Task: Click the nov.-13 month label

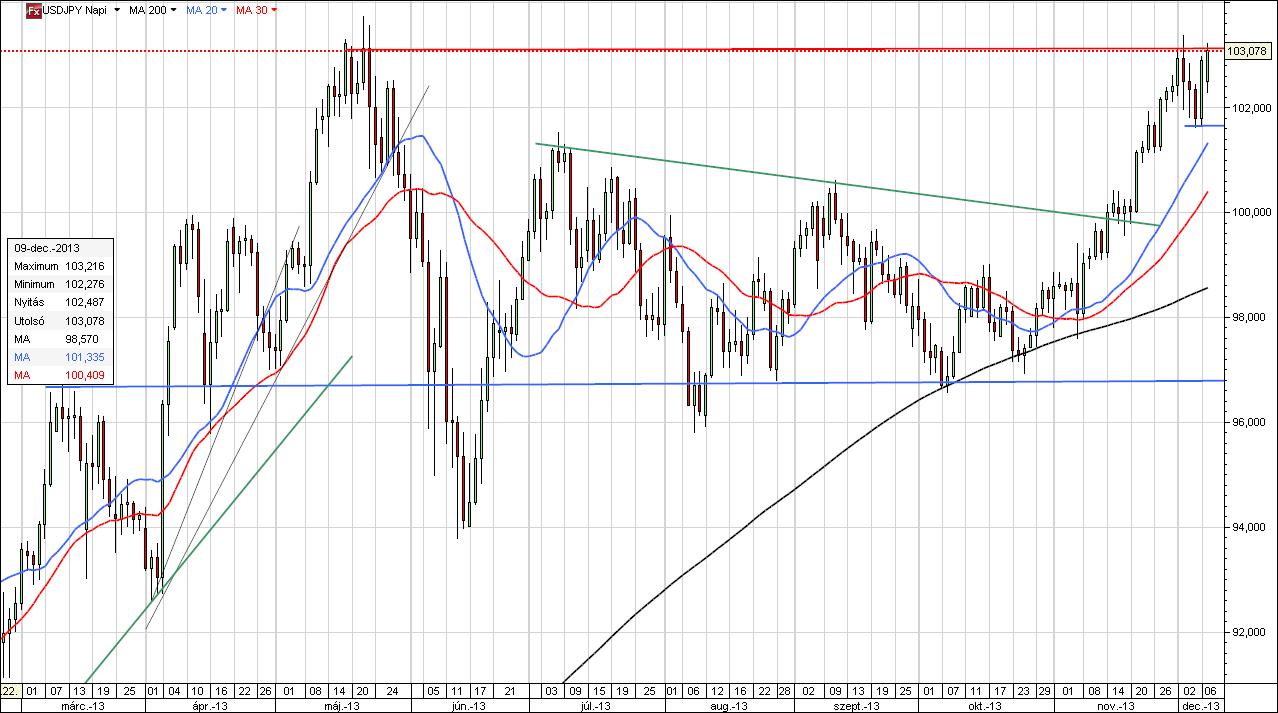Action: coord(1114,706)
